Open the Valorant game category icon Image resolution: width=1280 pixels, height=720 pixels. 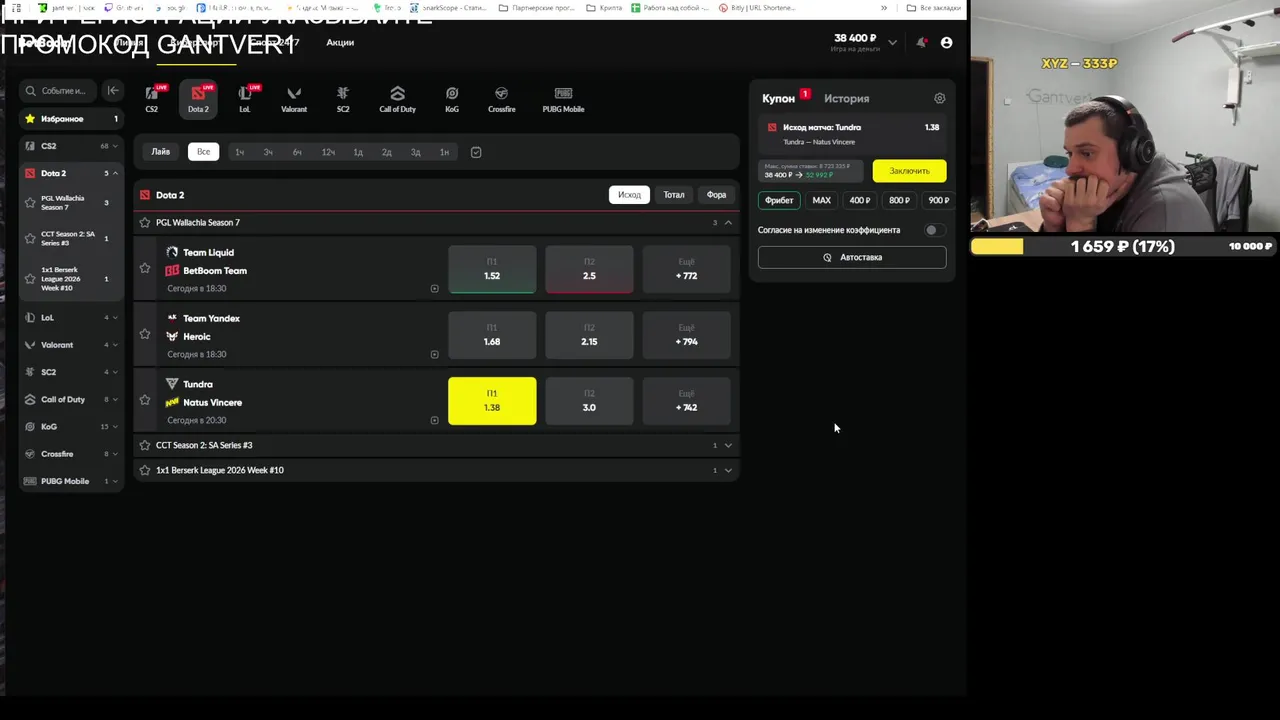[x=294, y=98]
